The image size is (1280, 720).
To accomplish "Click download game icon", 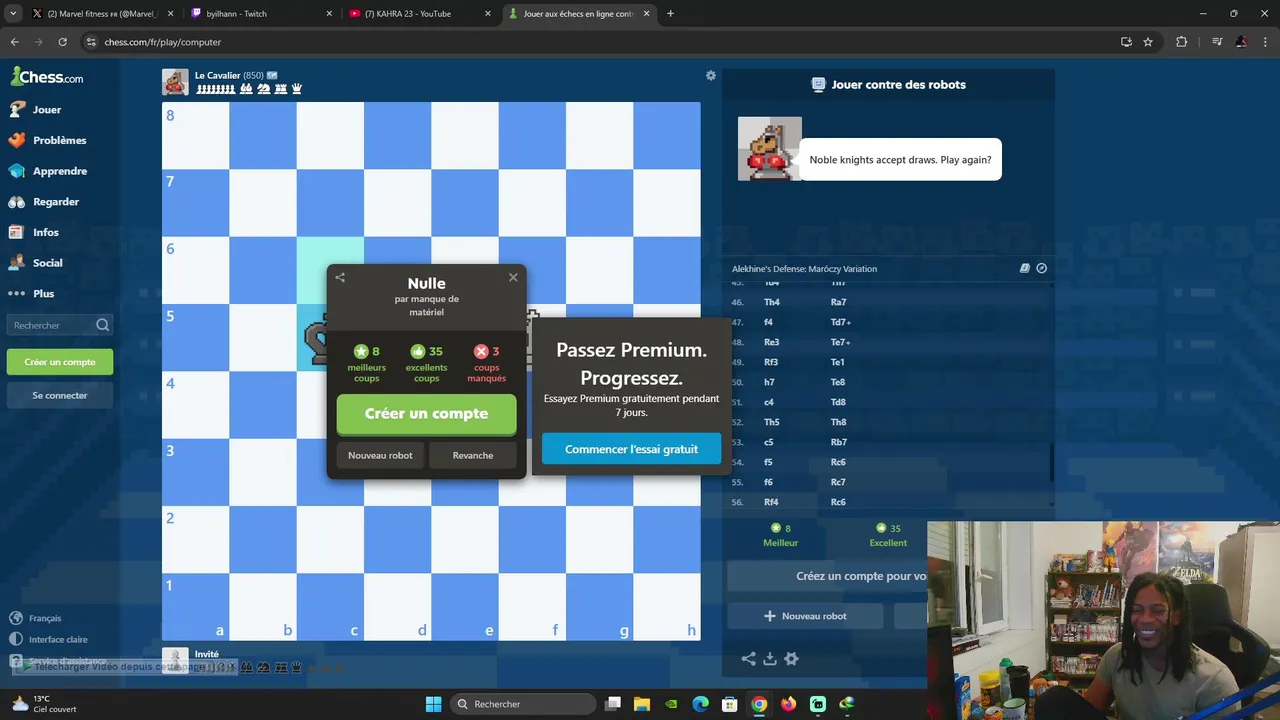I will [x=770, y=658].
